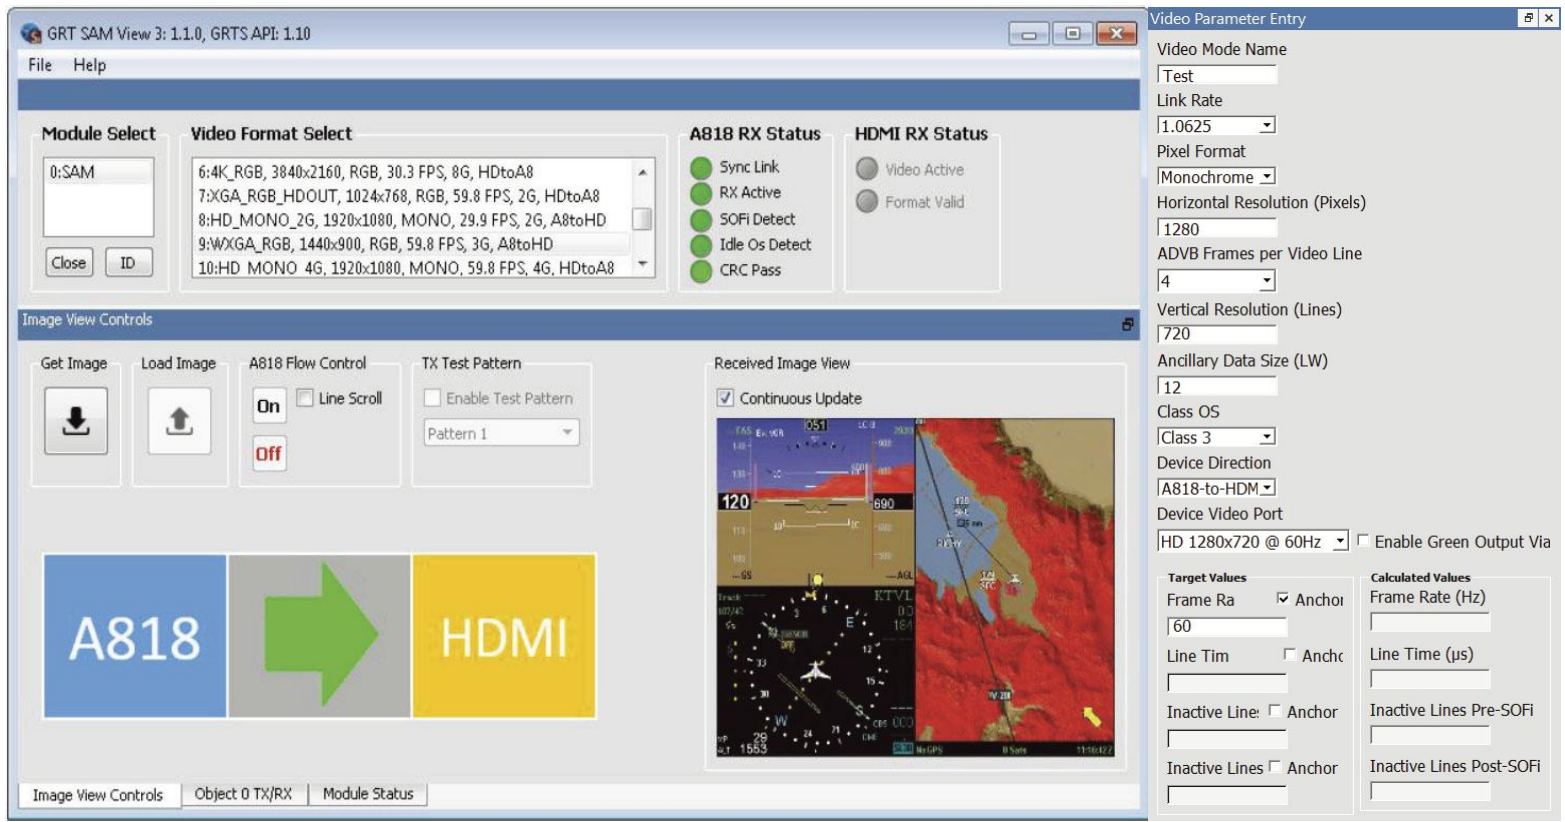
Task: Open the Device Direction A818-to-HDMI dropdown
Action: pos(1267,488)
